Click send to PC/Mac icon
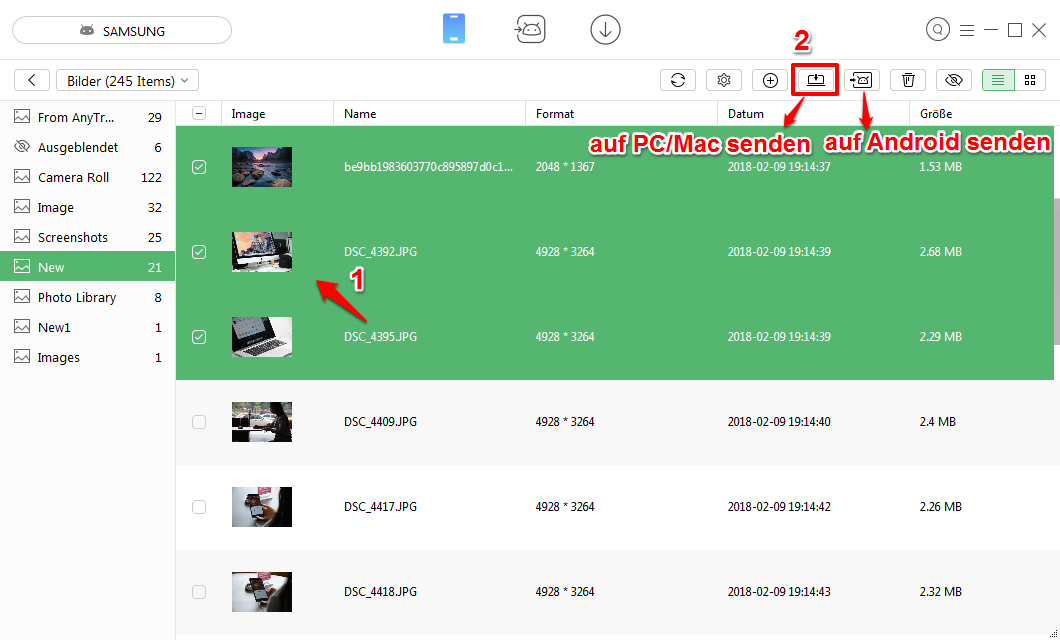This screenshot has width=1060, height=640. (x=815, y=80)
